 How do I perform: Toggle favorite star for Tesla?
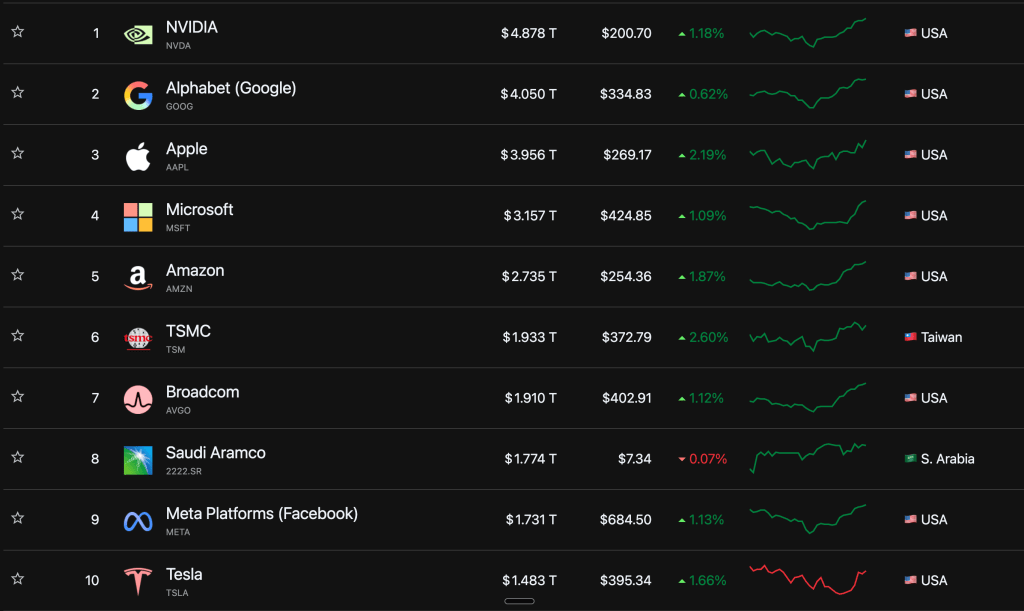[x=17, y=579]
